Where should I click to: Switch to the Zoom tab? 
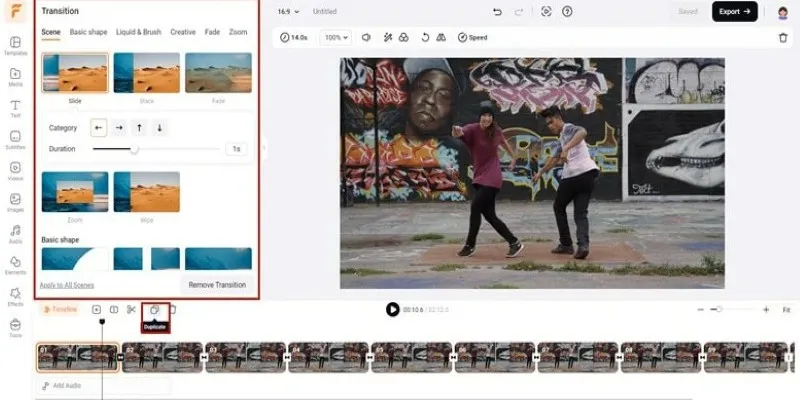[238, 32]
